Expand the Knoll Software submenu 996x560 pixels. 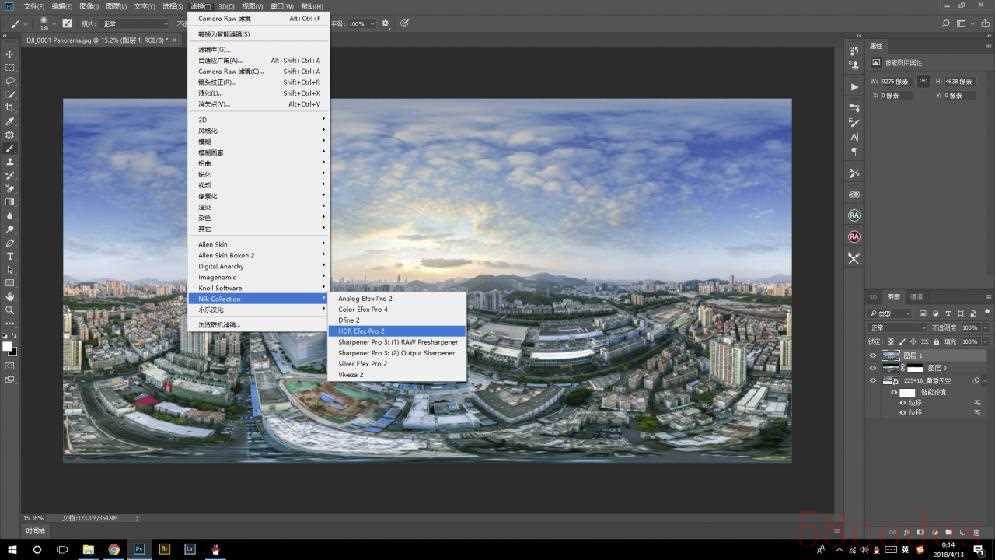tap(259, 288)
